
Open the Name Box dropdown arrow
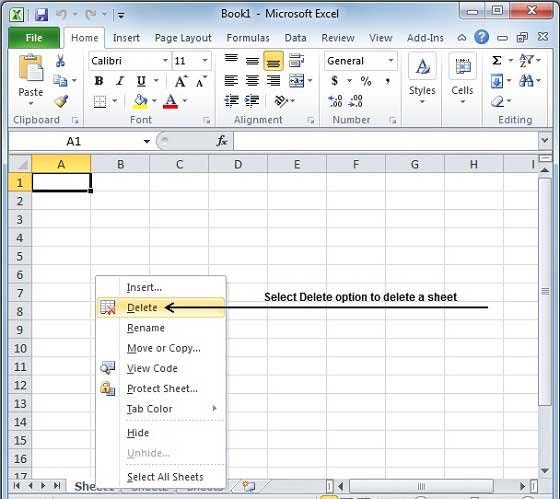point(147,141)
